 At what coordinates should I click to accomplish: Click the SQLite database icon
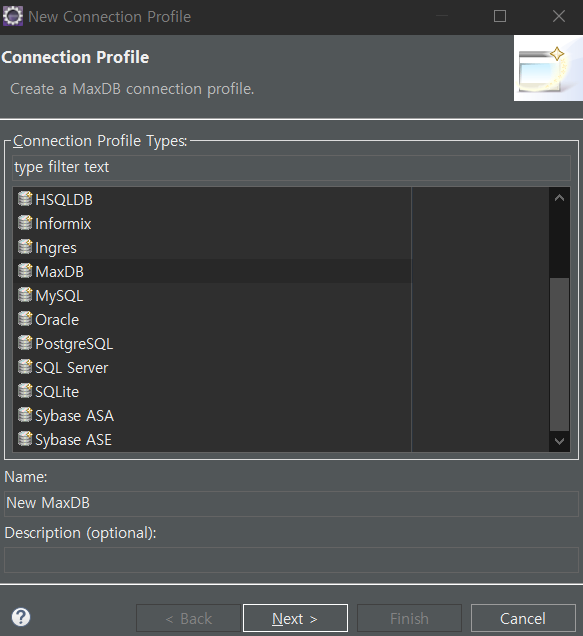tap(25, 391)
